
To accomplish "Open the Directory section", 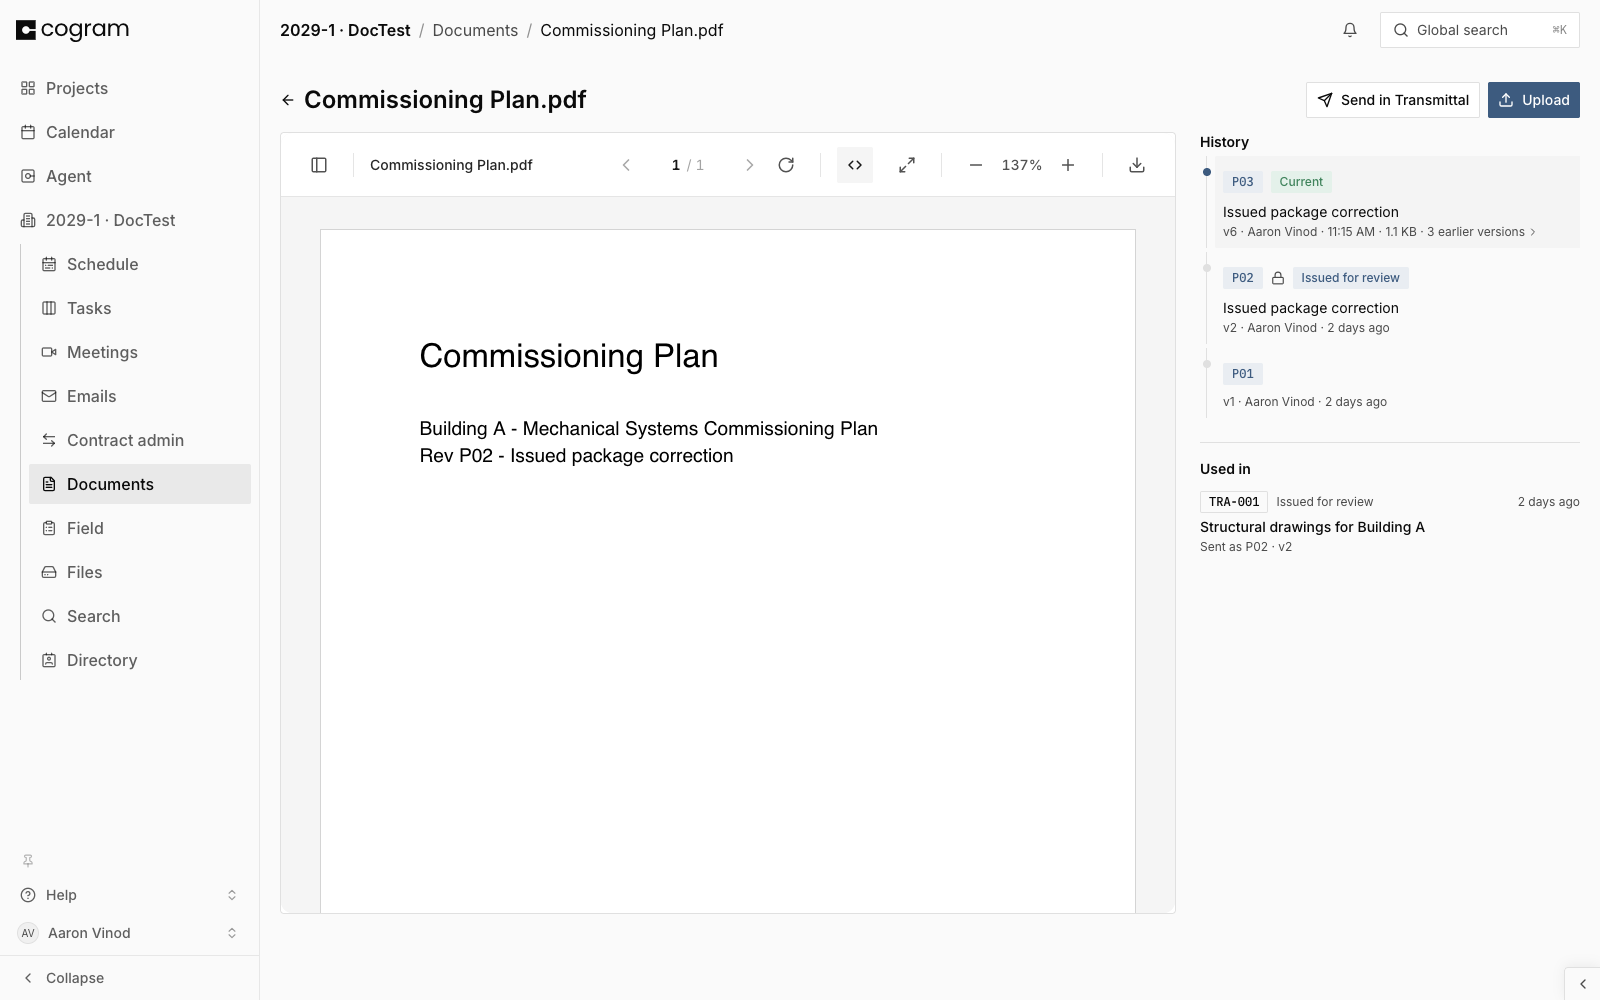I will 140,660.
